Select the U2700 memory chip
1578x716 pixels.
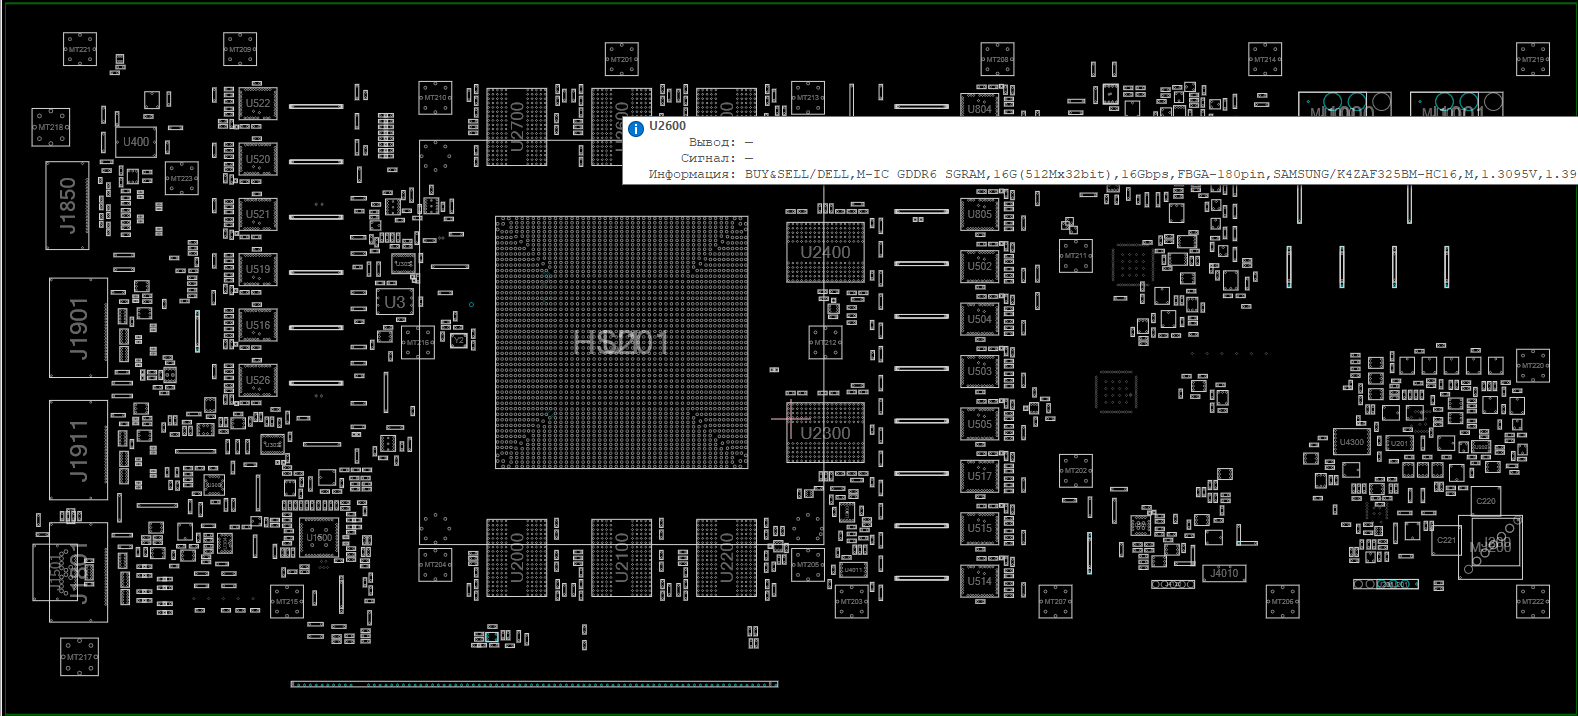516,127
